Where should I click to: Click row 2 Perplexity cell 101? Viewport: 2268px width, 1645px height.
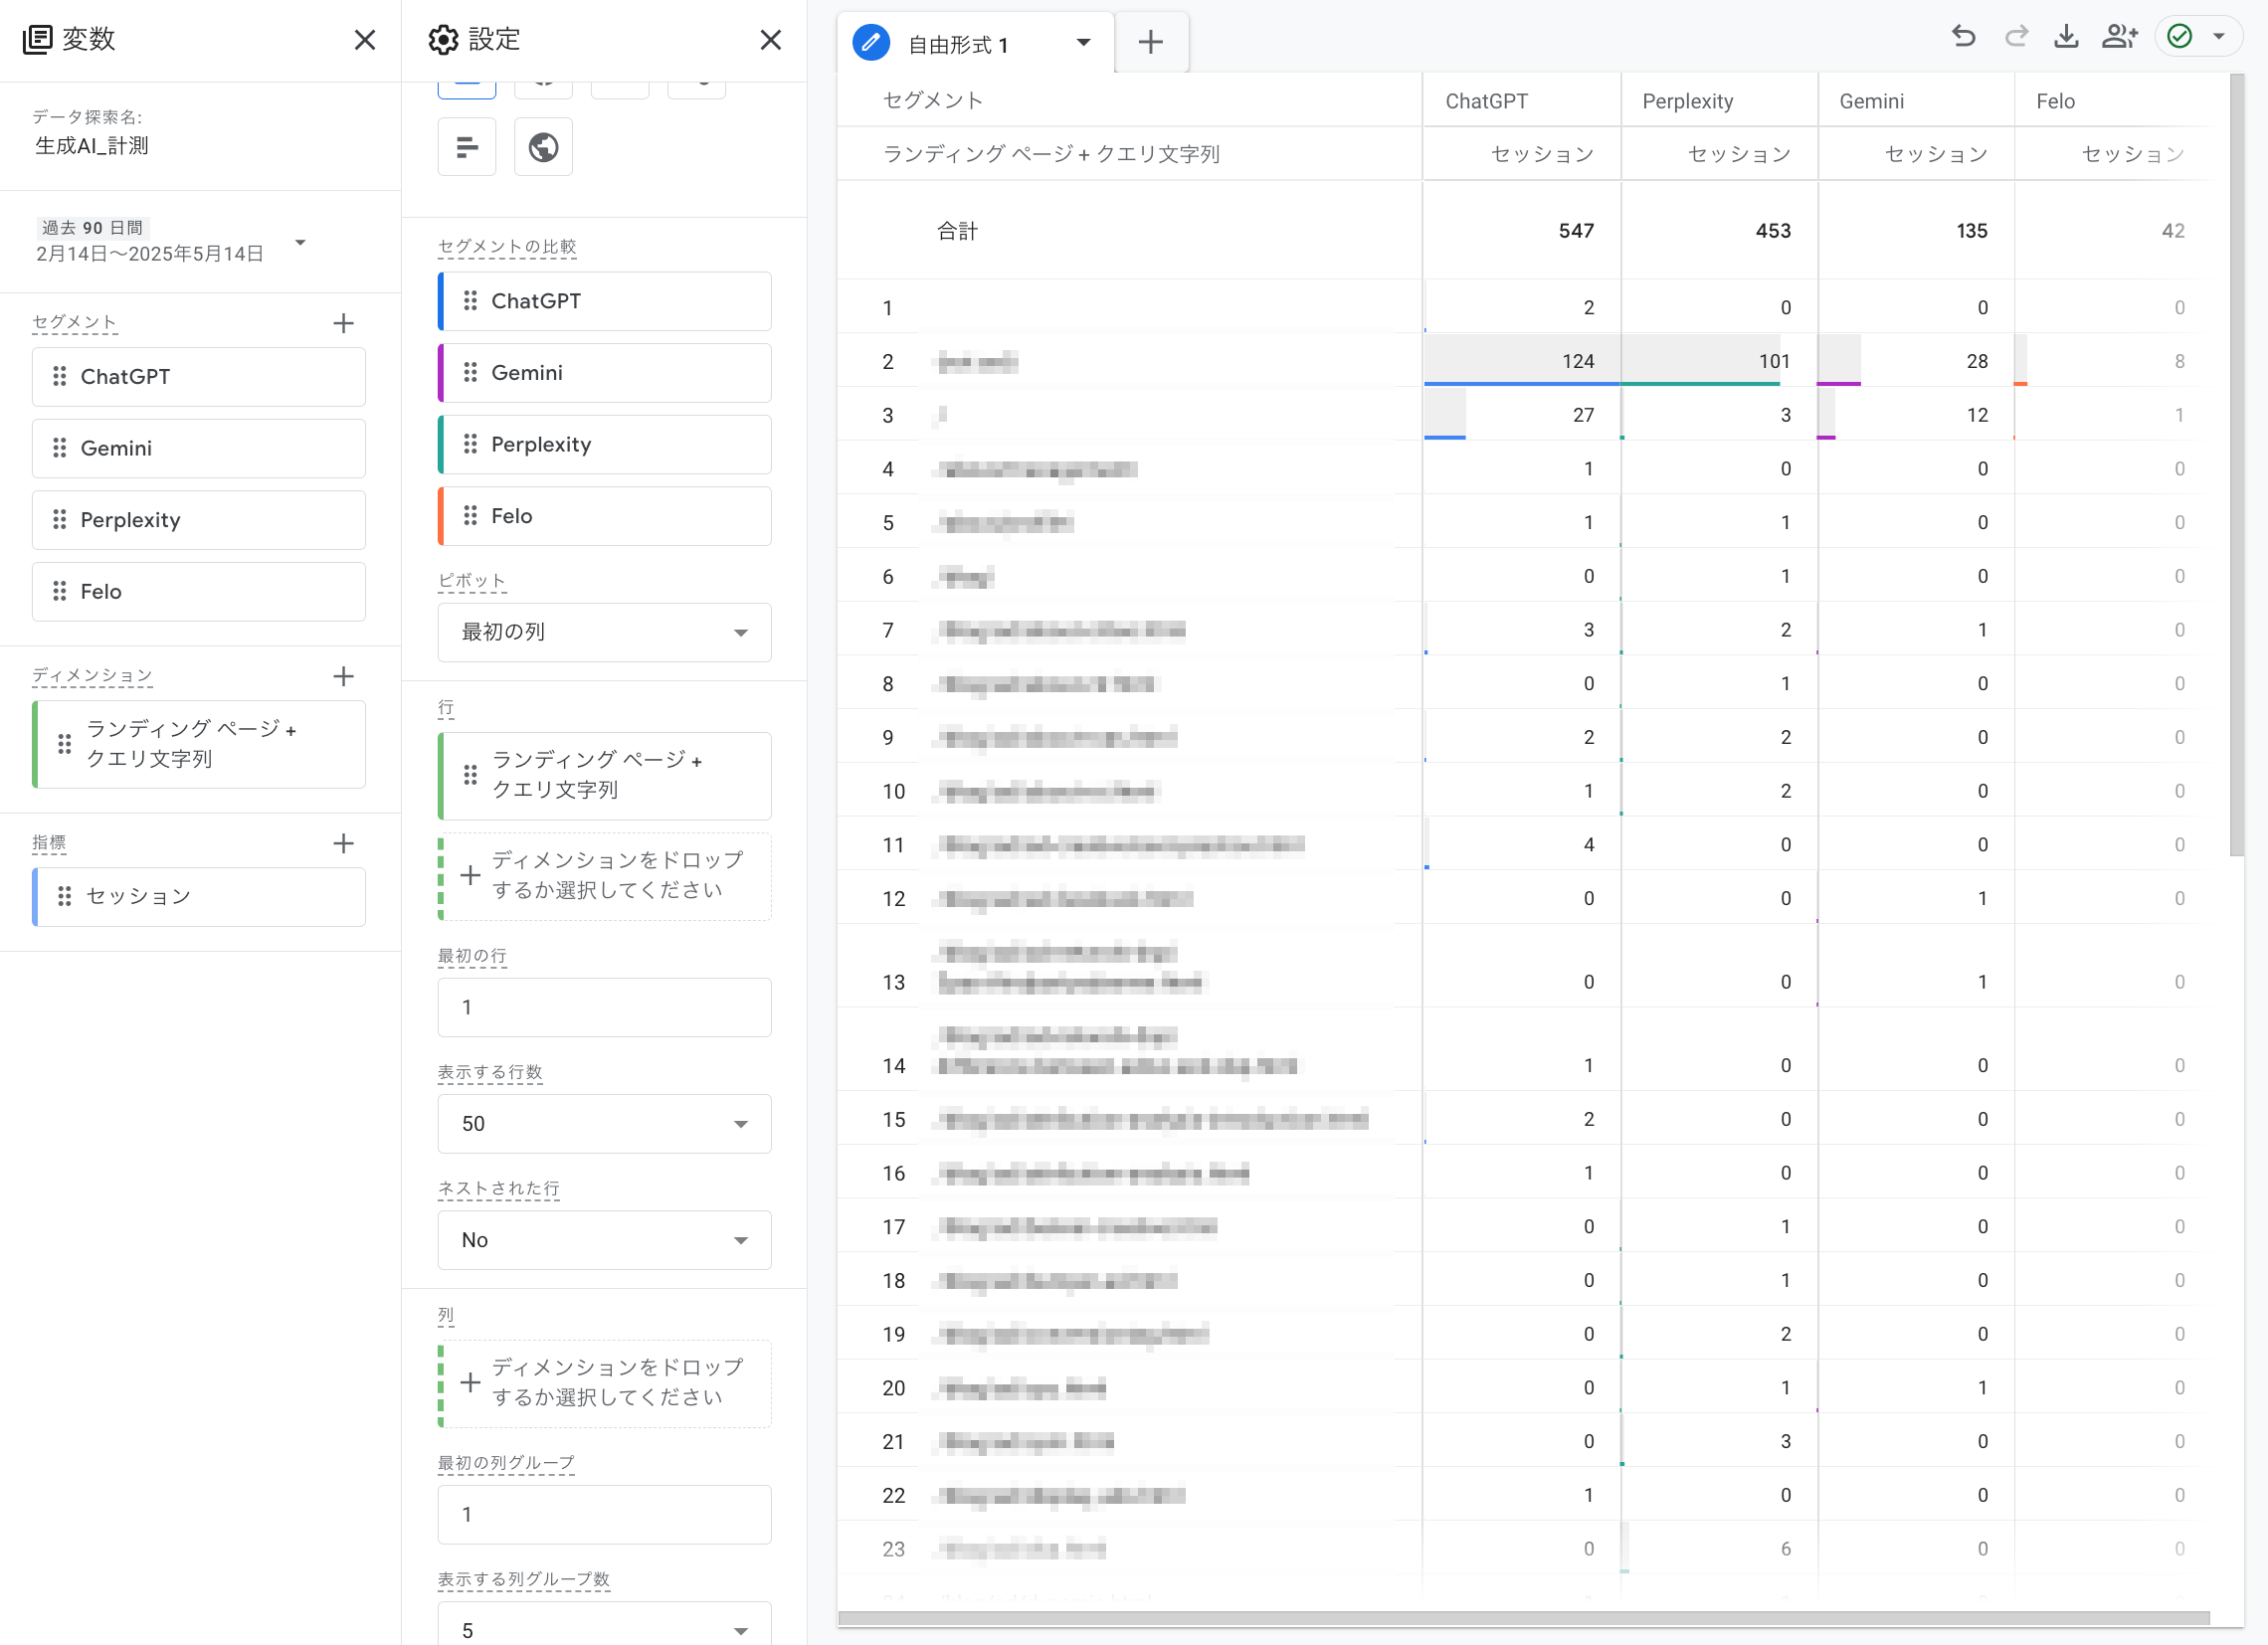pos(1718,361)
